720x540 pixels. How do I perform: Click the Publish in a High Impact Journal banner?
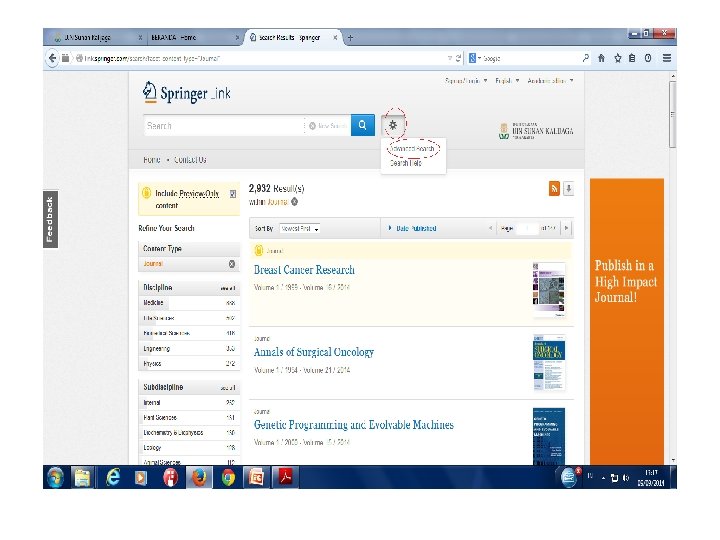click(x=627, y=321)
